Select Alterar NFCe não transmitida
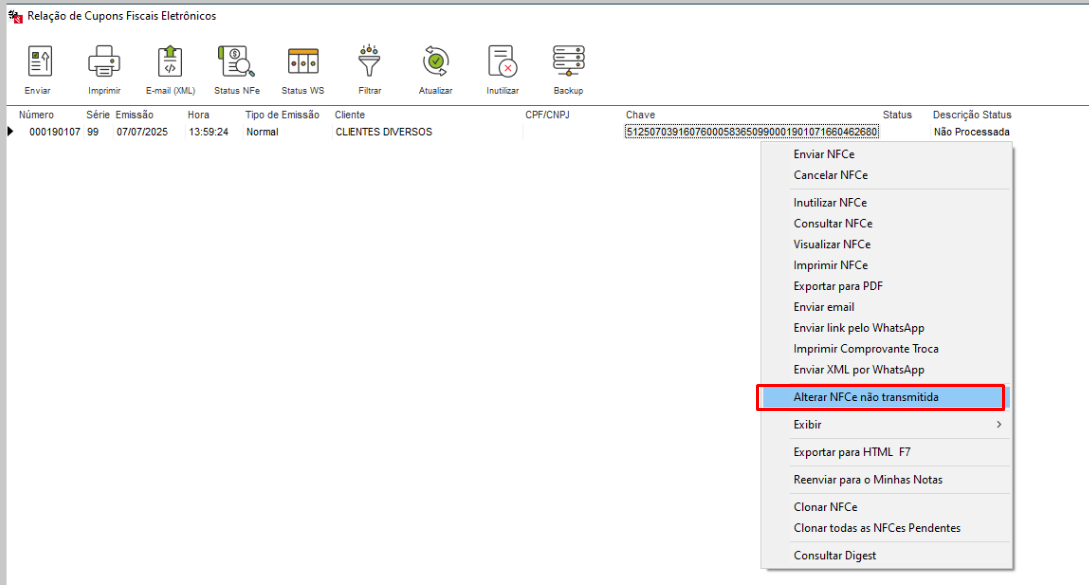This screenshot has width=1089, height=585. (x=866, y=397)
